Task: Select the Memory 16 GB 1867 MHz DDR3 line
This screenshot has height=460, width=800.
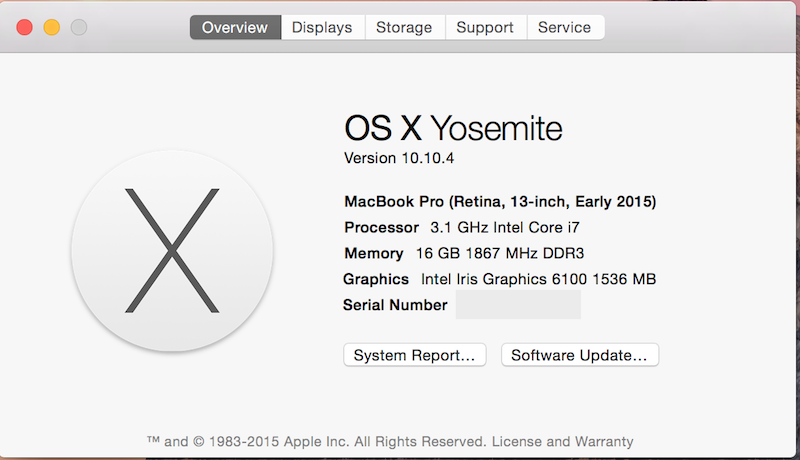Action: 464,253
